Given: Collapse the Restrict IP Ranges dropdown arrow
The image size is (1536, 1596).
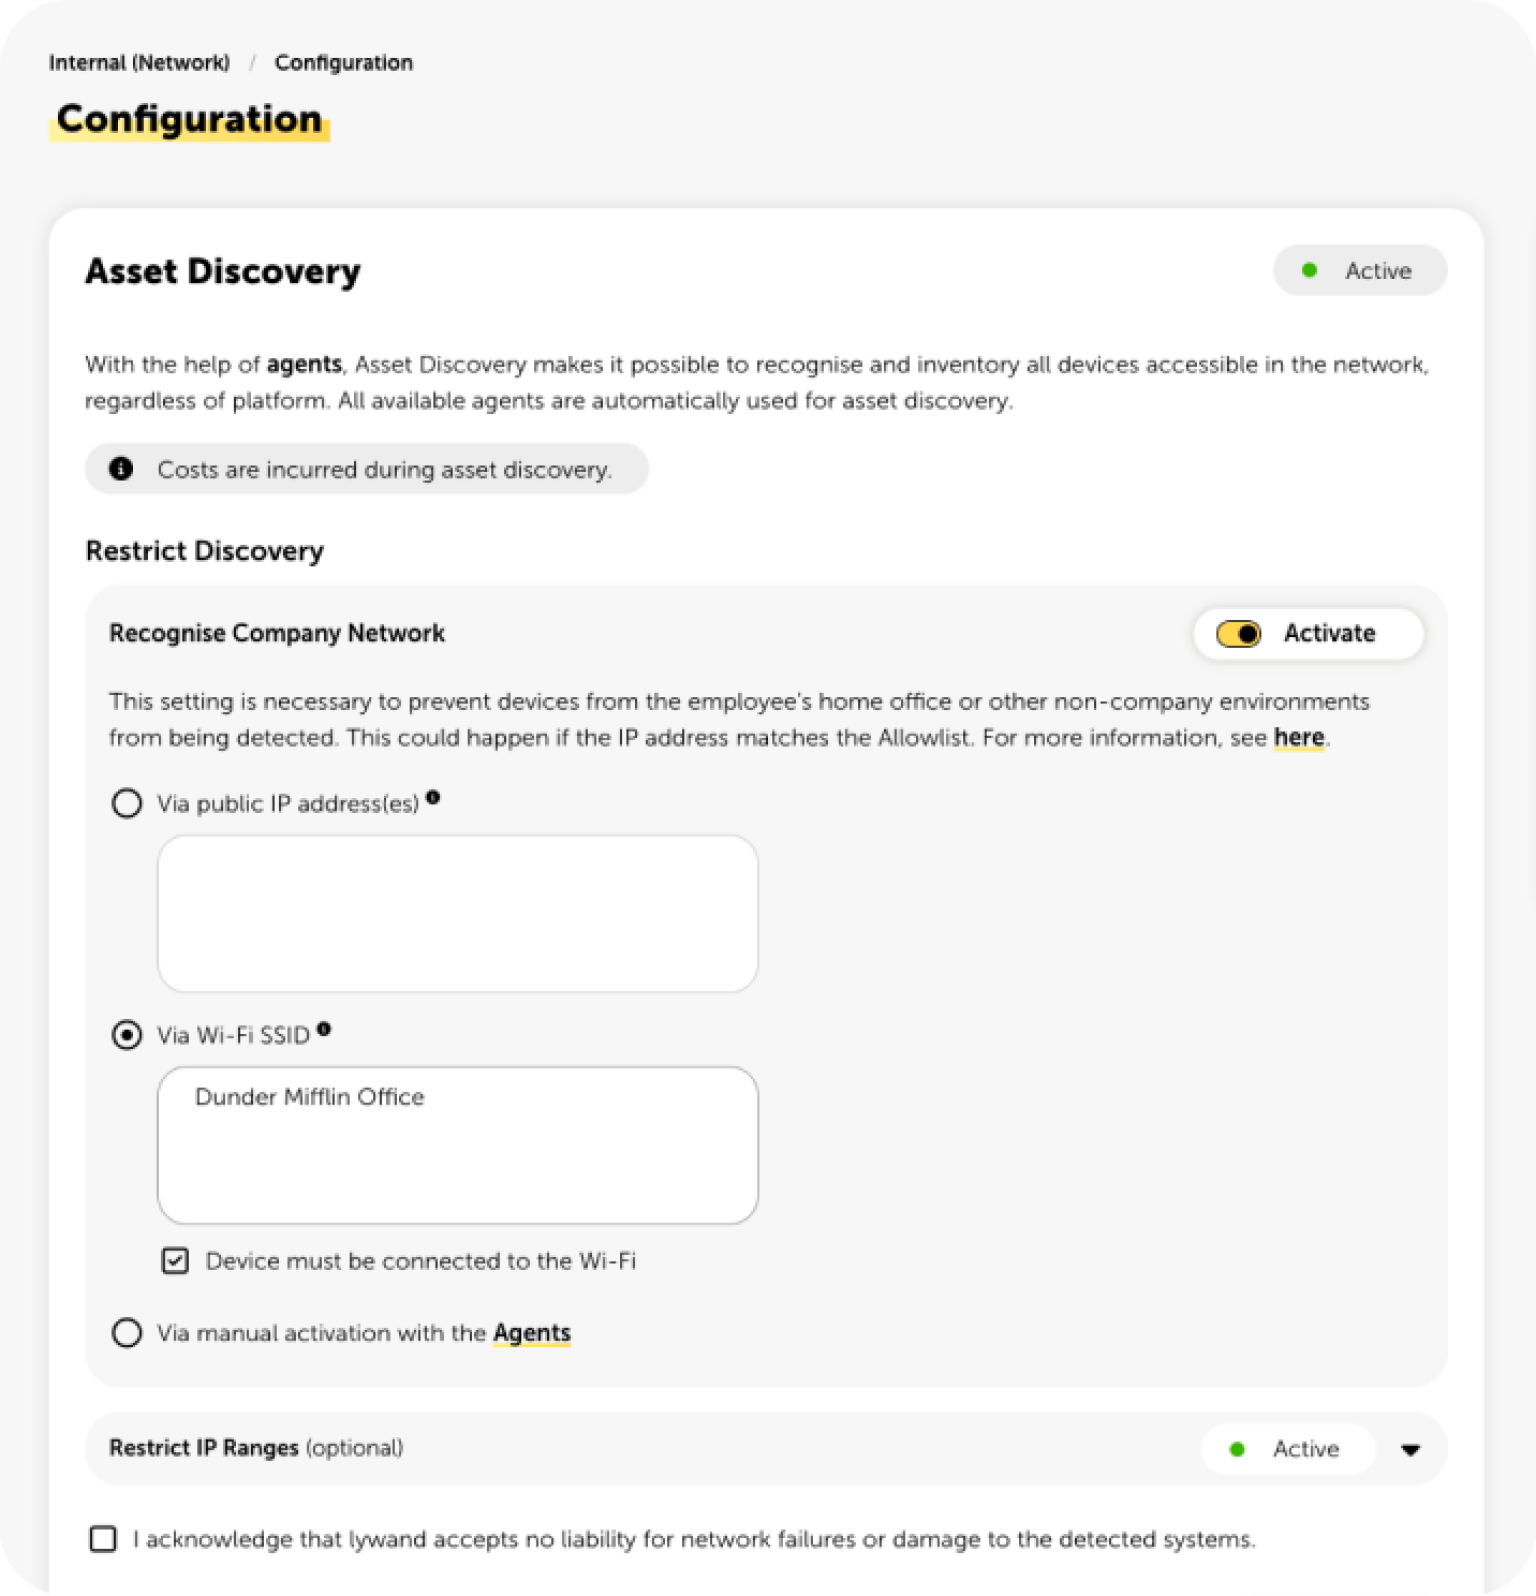Looking at the screenshot, I should click(x=1410, y=1449).
